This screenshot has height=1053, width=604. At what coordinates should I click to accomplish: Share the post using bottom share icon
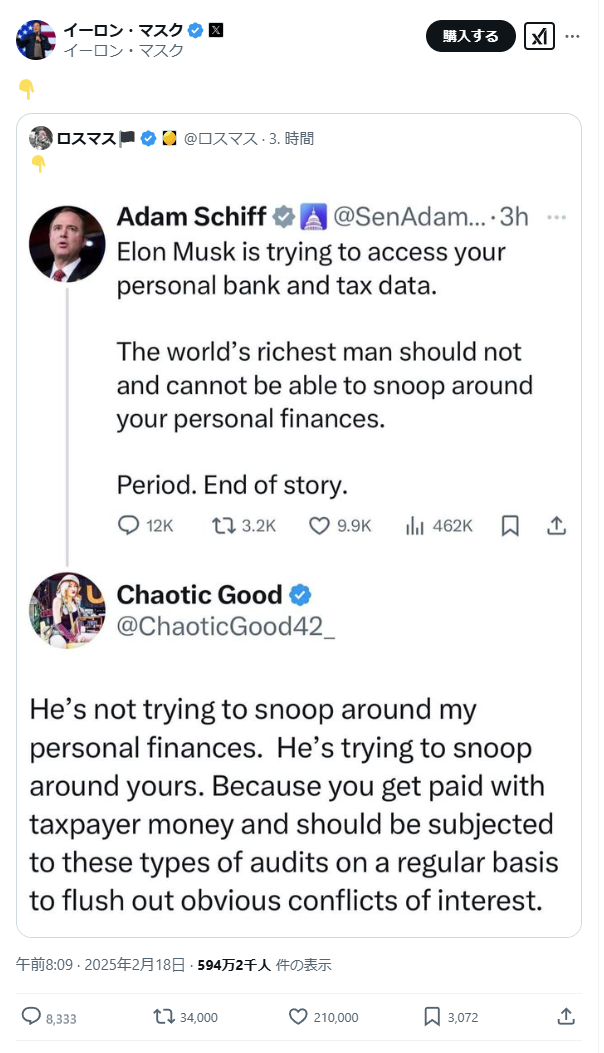[x=566, y=1016]
